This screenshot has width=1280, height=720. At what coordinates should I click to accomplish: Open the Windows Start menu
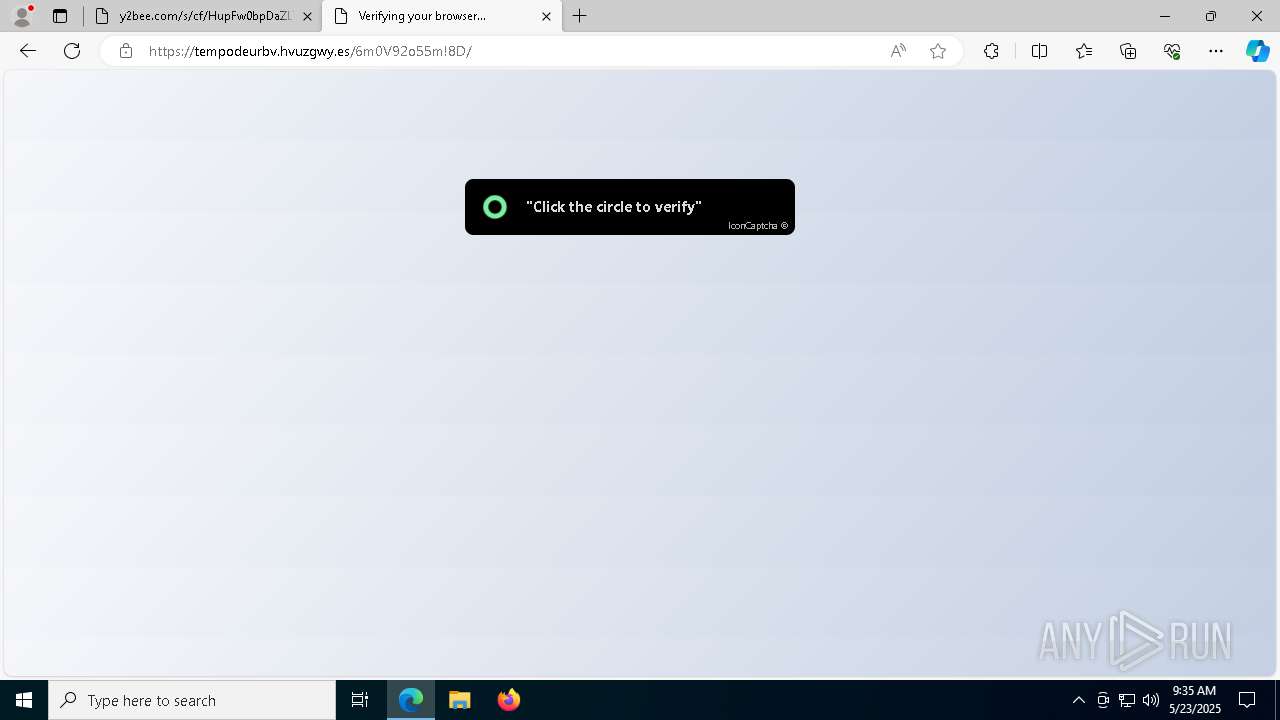24,700
